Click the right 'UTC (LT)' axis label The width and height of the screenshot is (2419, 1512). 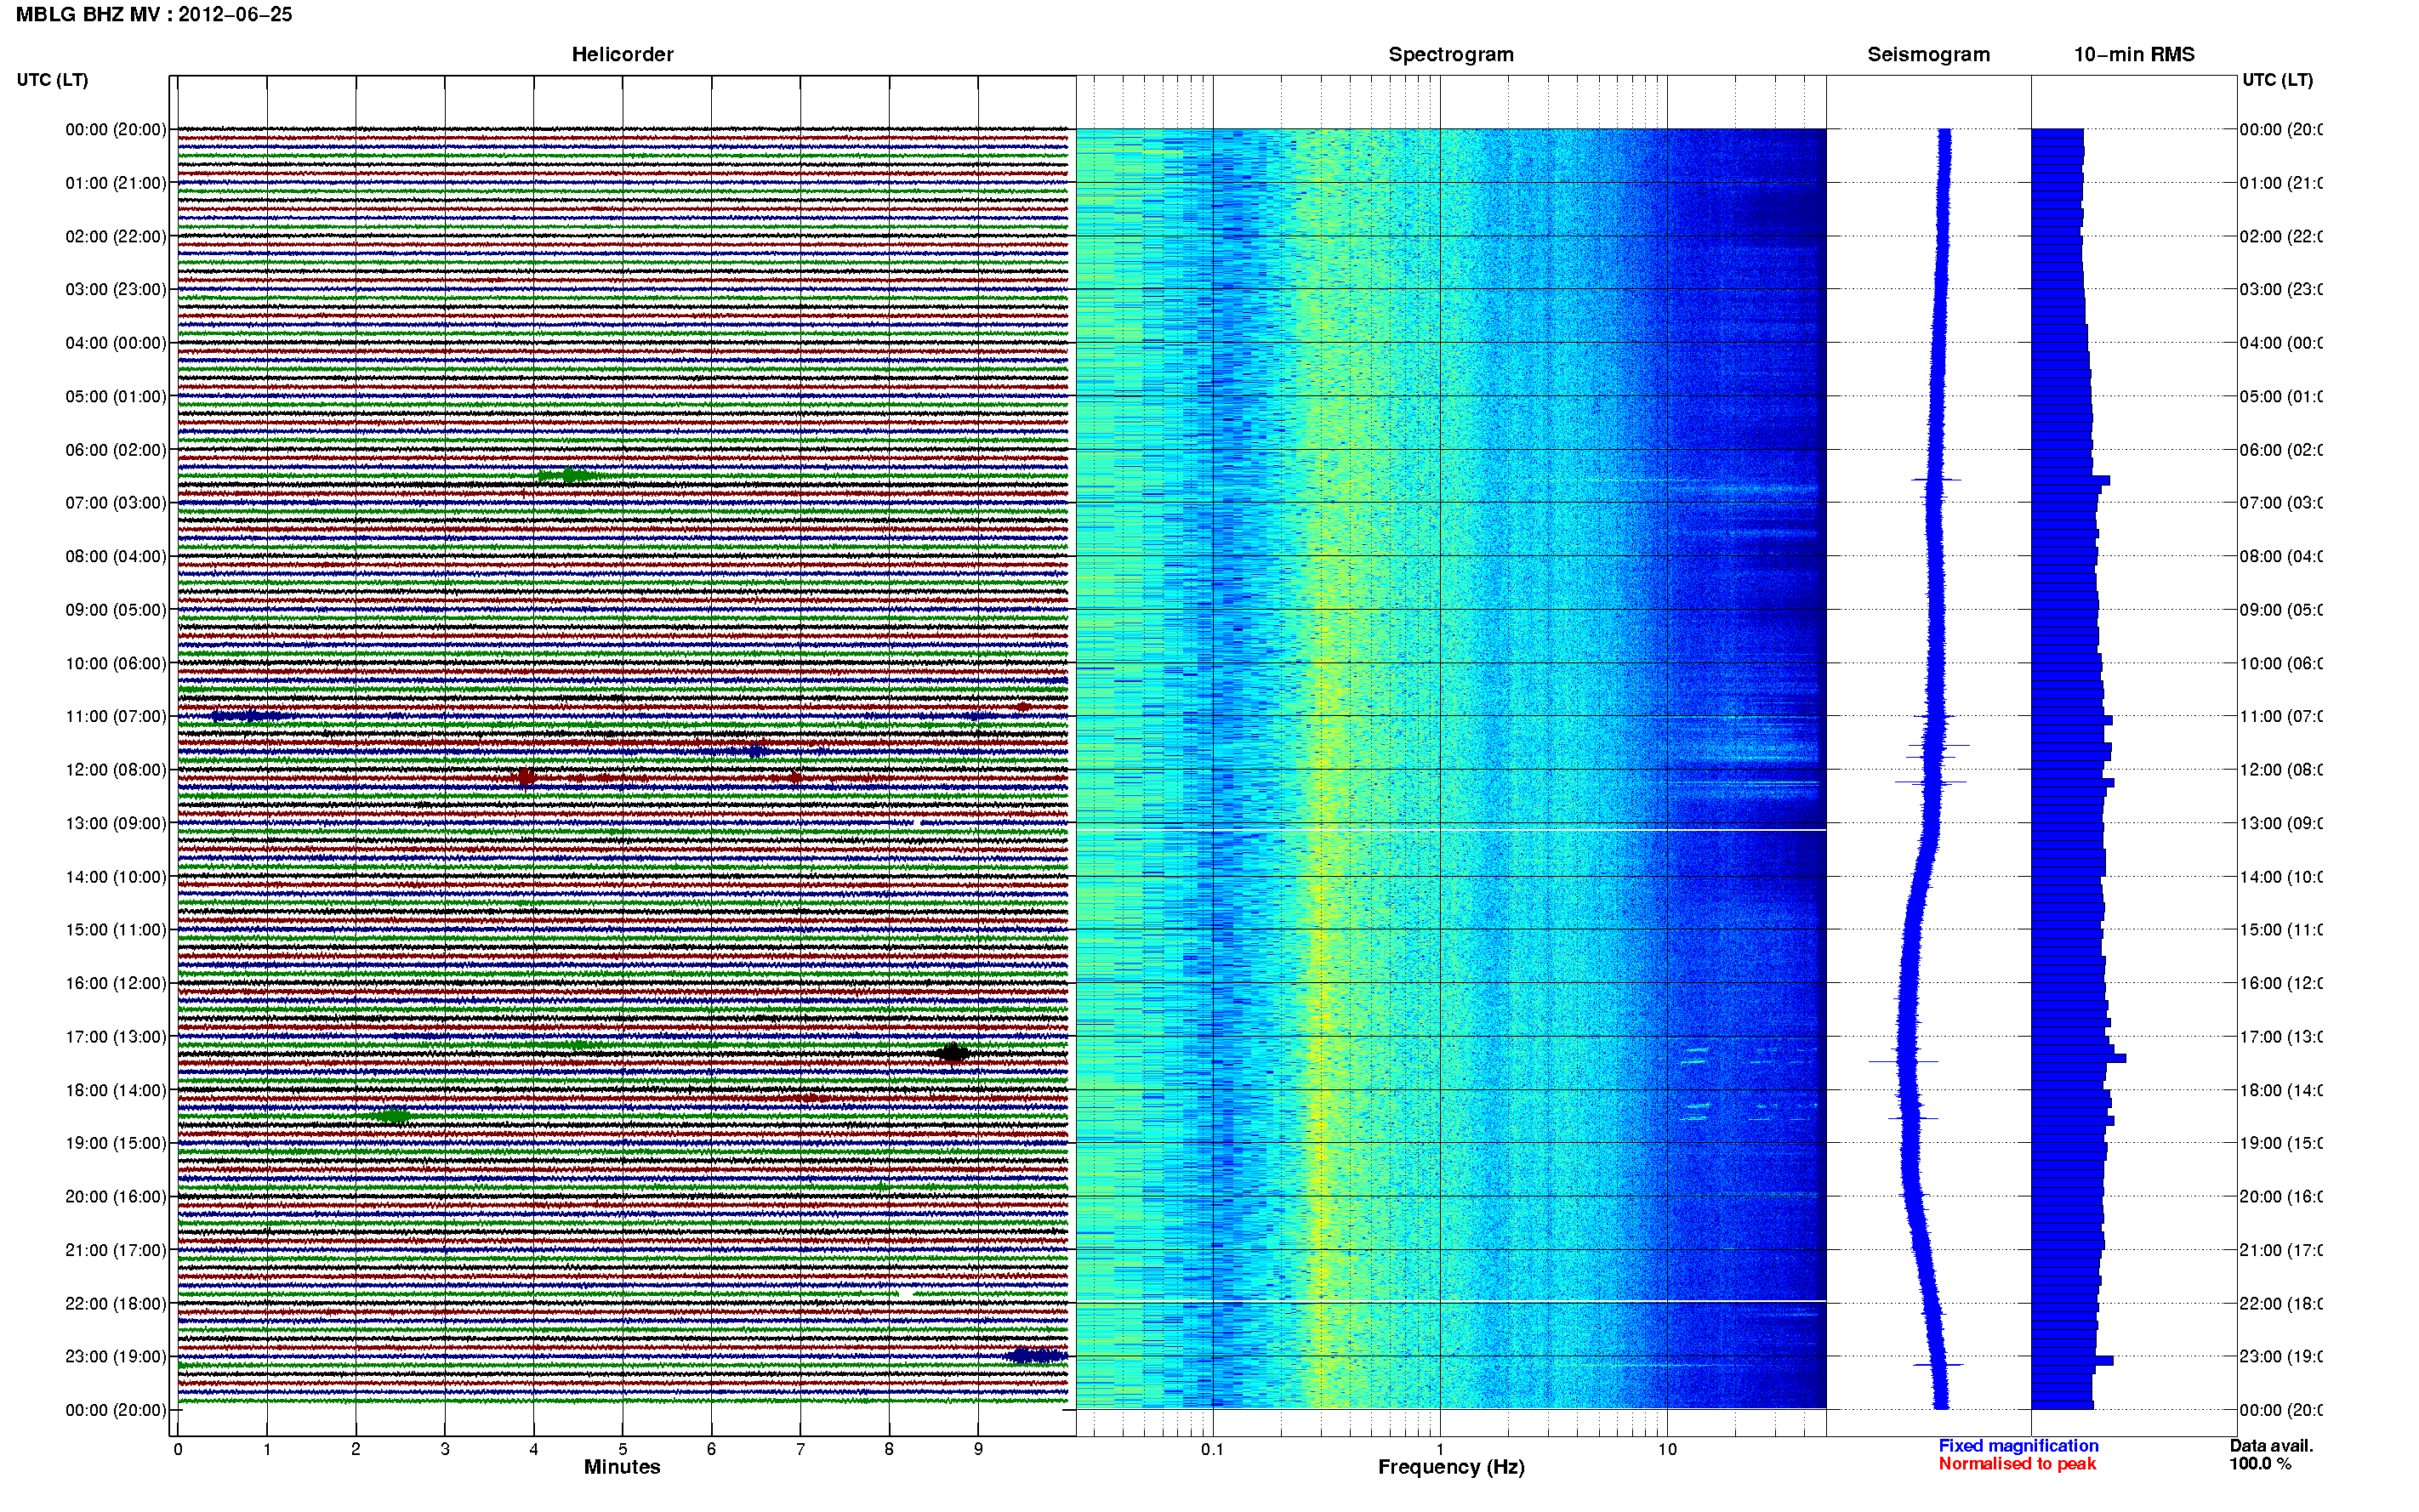pyautogui.click(x=2277, y=80)
